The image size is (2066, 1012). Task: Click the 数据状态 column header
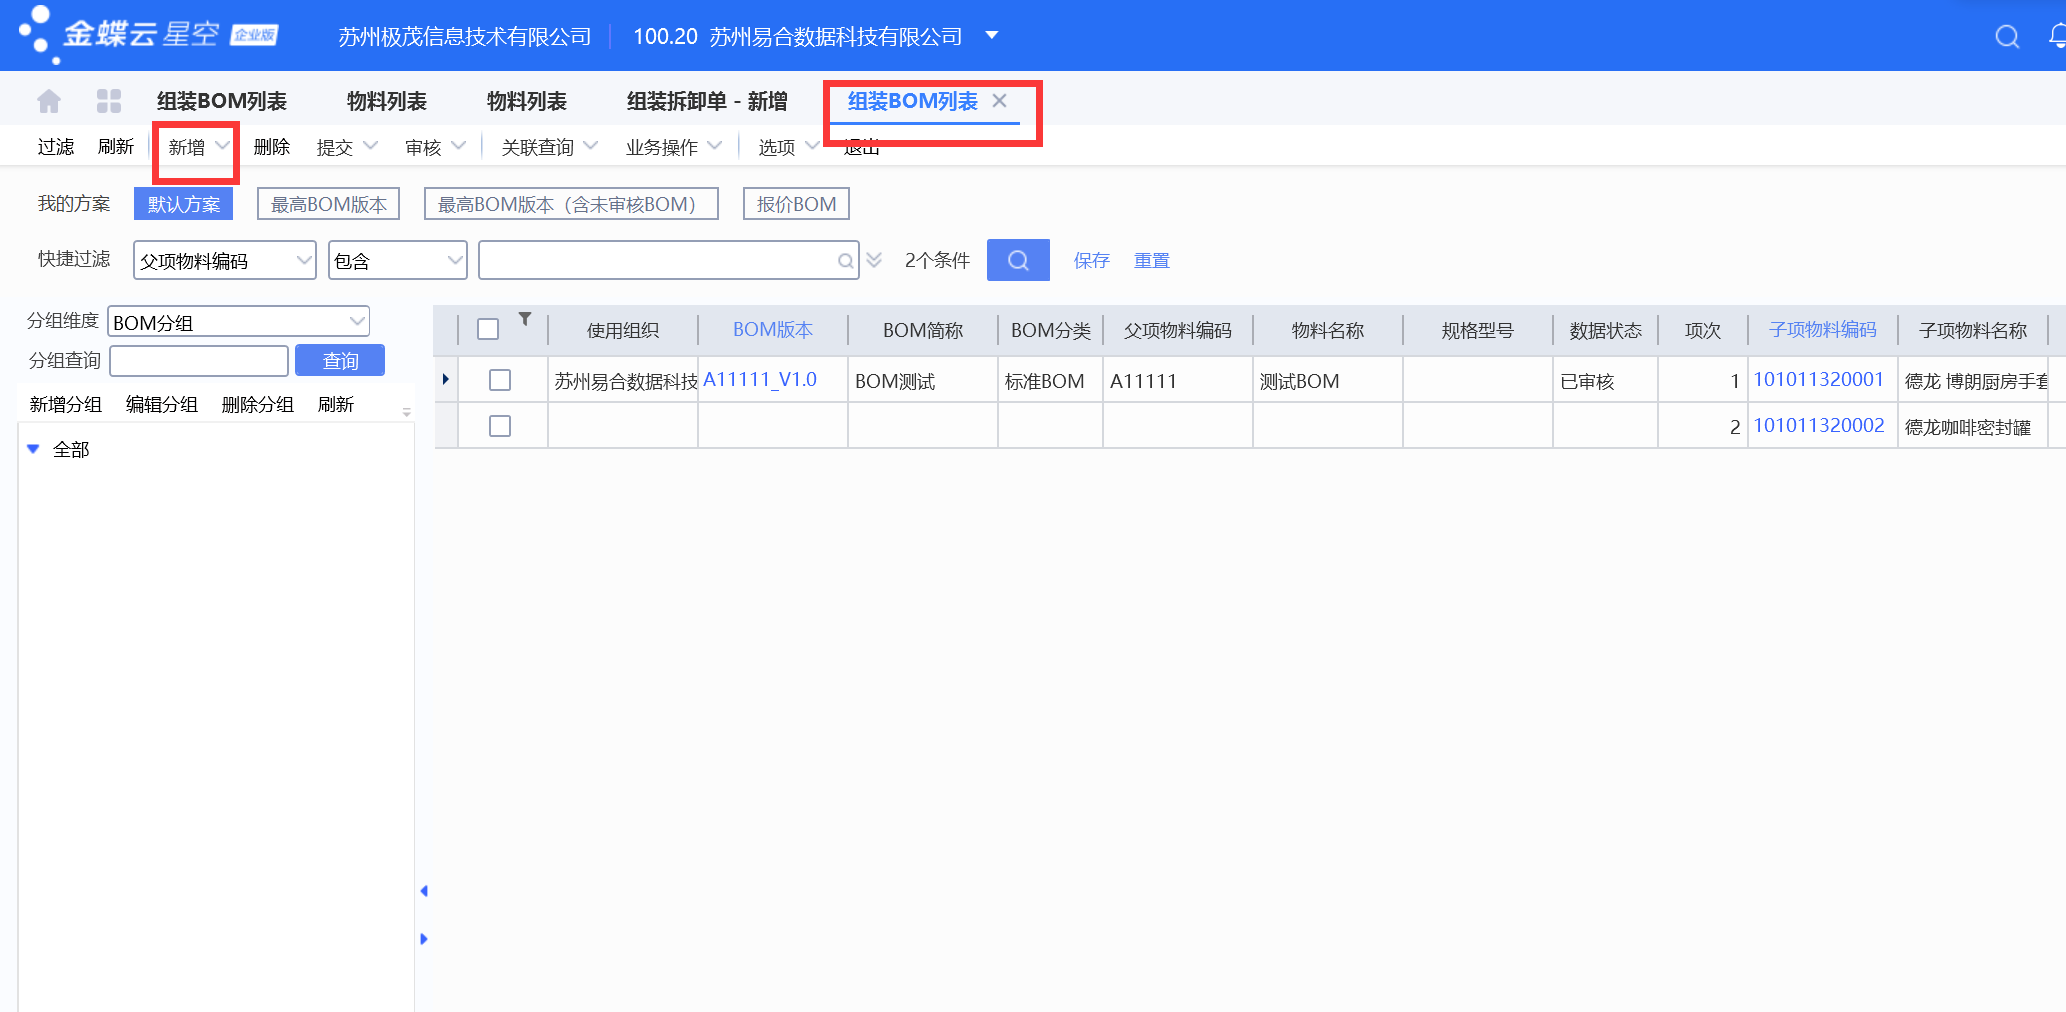(x=1606, y=330)
